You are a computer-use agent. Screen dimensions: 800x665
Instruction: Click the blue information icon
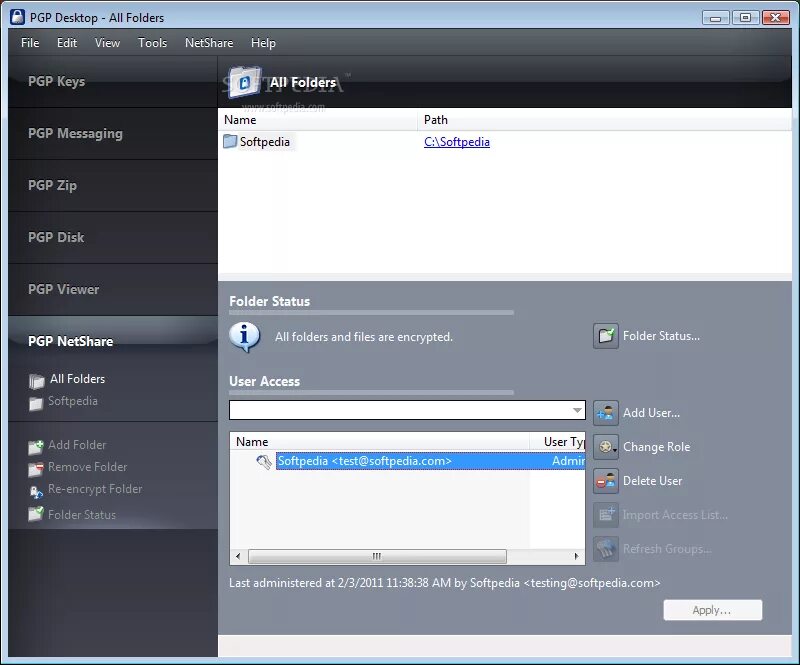coord(244,337)
